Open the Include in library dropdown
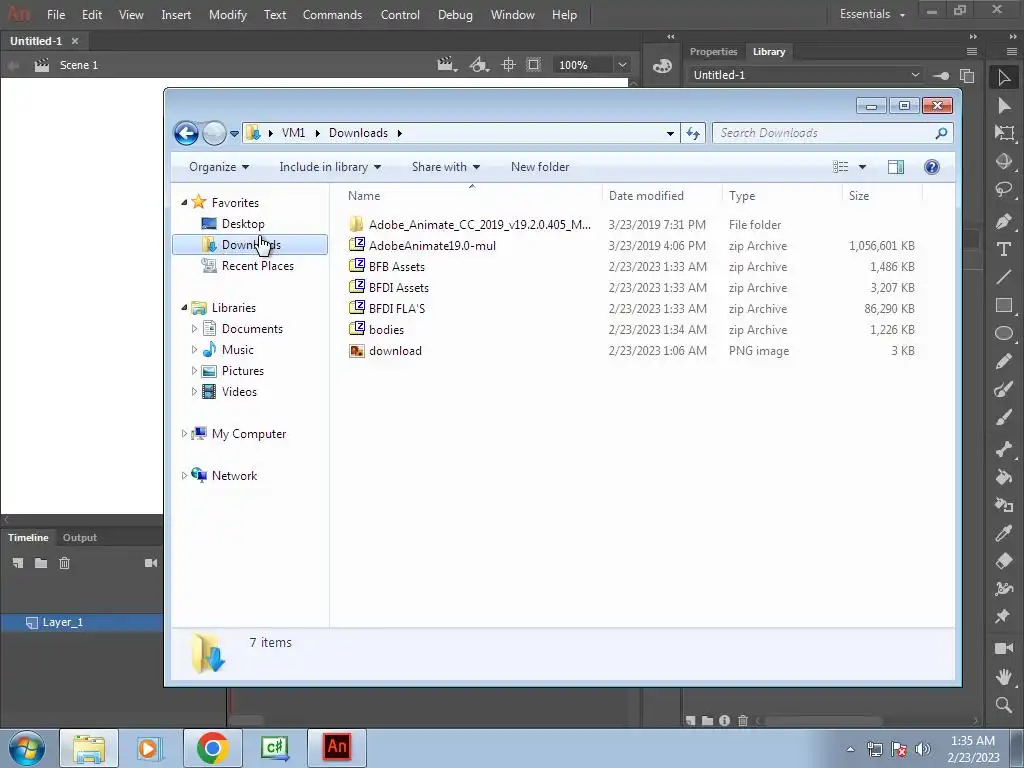 click(330, 167)
